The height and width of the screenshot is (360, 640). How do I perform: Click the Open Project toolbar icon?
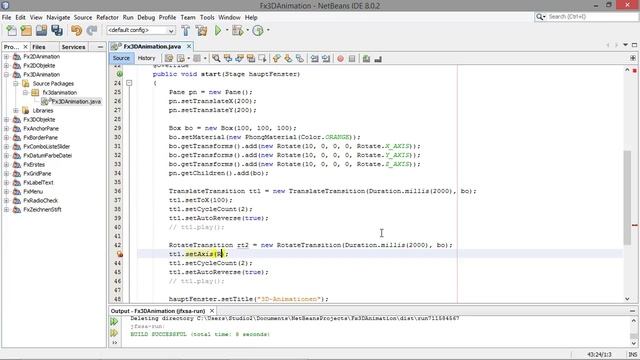point(41,30)
